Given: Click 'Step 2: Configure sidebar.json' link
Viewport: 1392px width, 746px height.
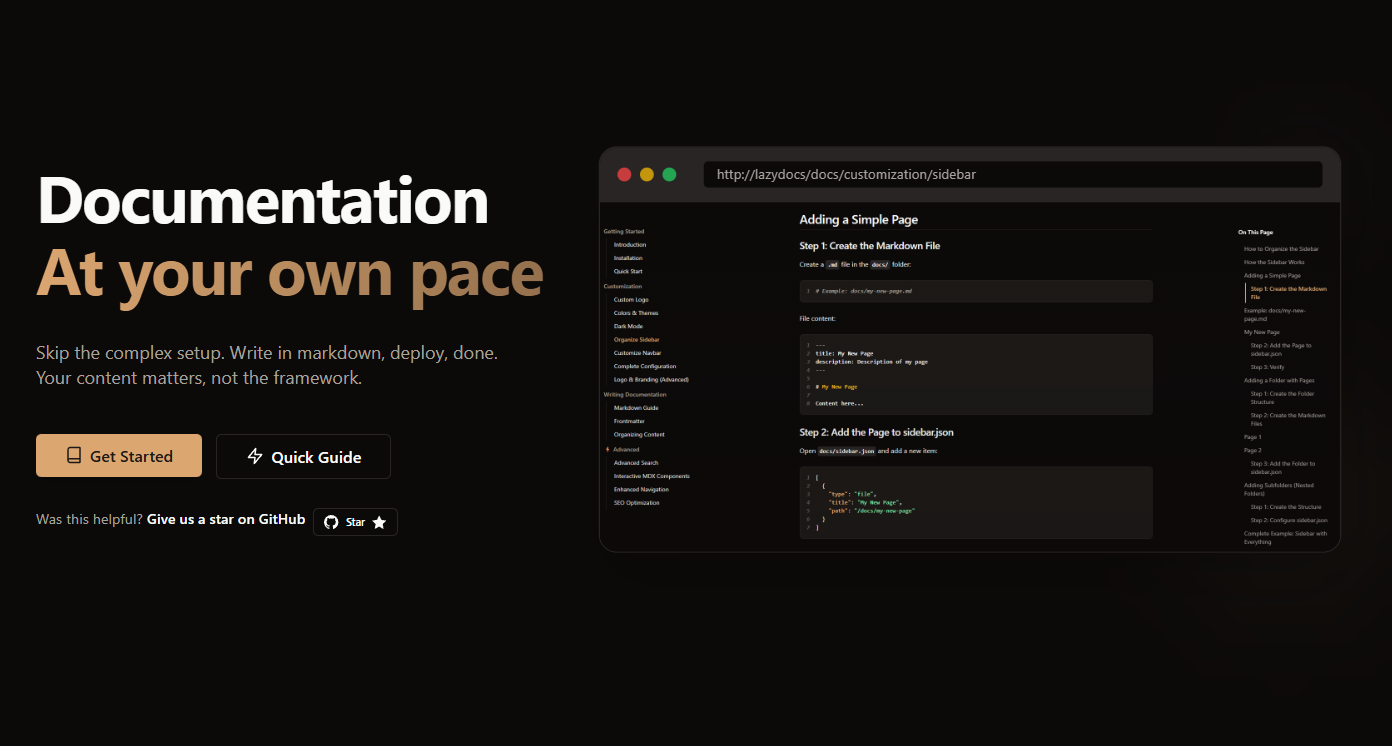Looking at the screenshot, I should [1289, 520].
